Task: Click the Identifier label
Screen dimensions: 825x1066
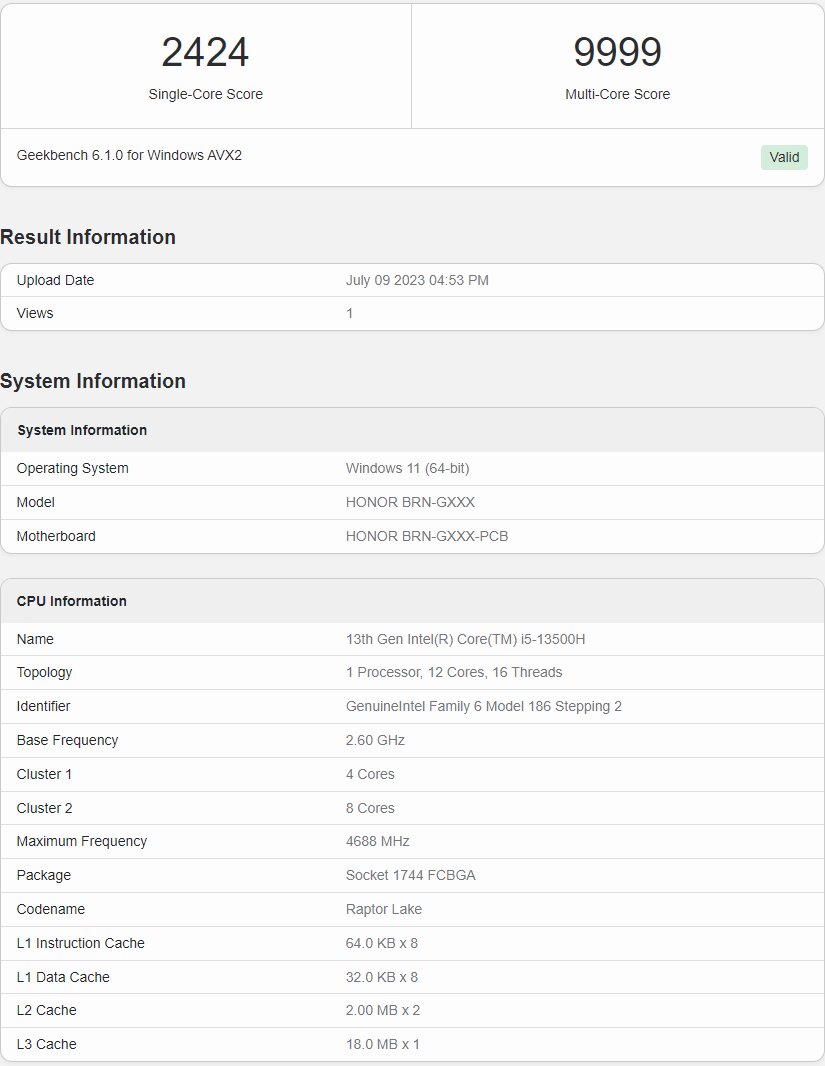Action: tap(43, 706)
